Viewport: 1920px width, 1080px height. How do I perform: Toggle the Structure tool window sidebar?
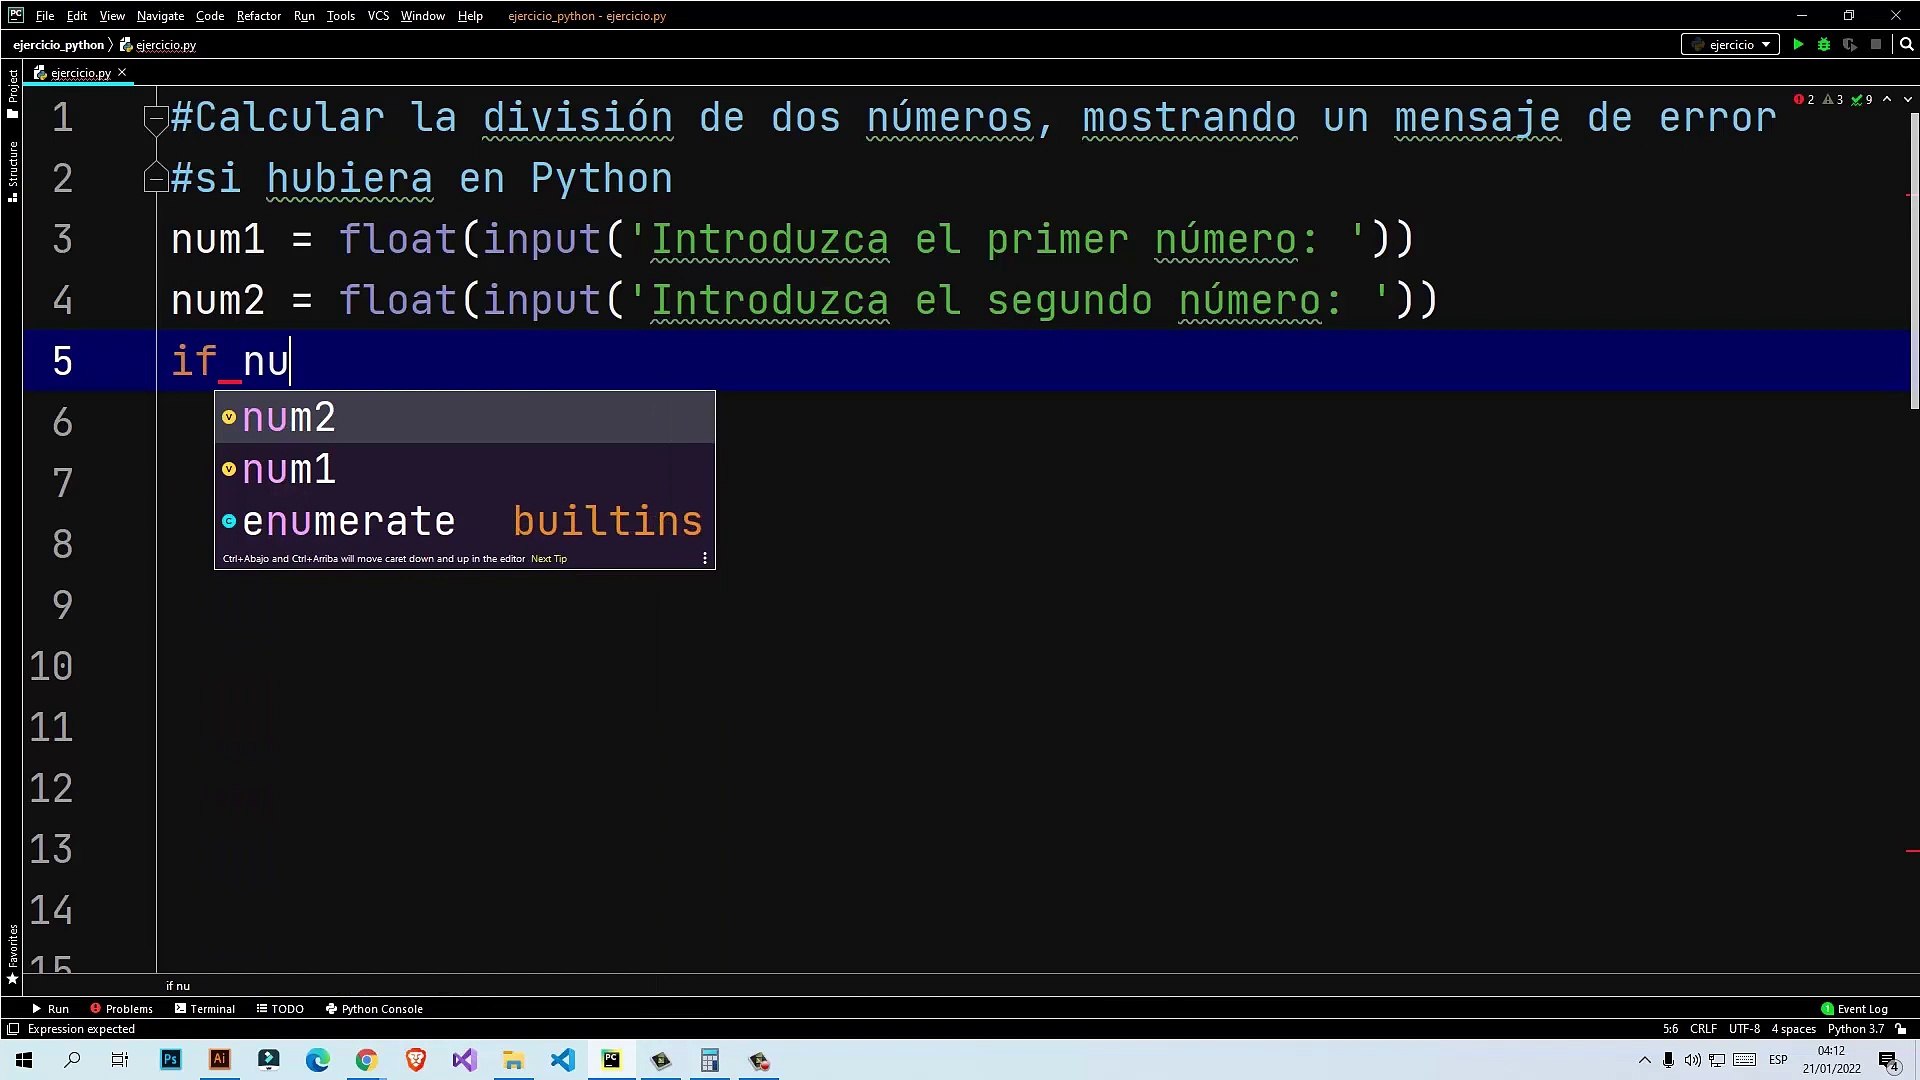(12, 170)
